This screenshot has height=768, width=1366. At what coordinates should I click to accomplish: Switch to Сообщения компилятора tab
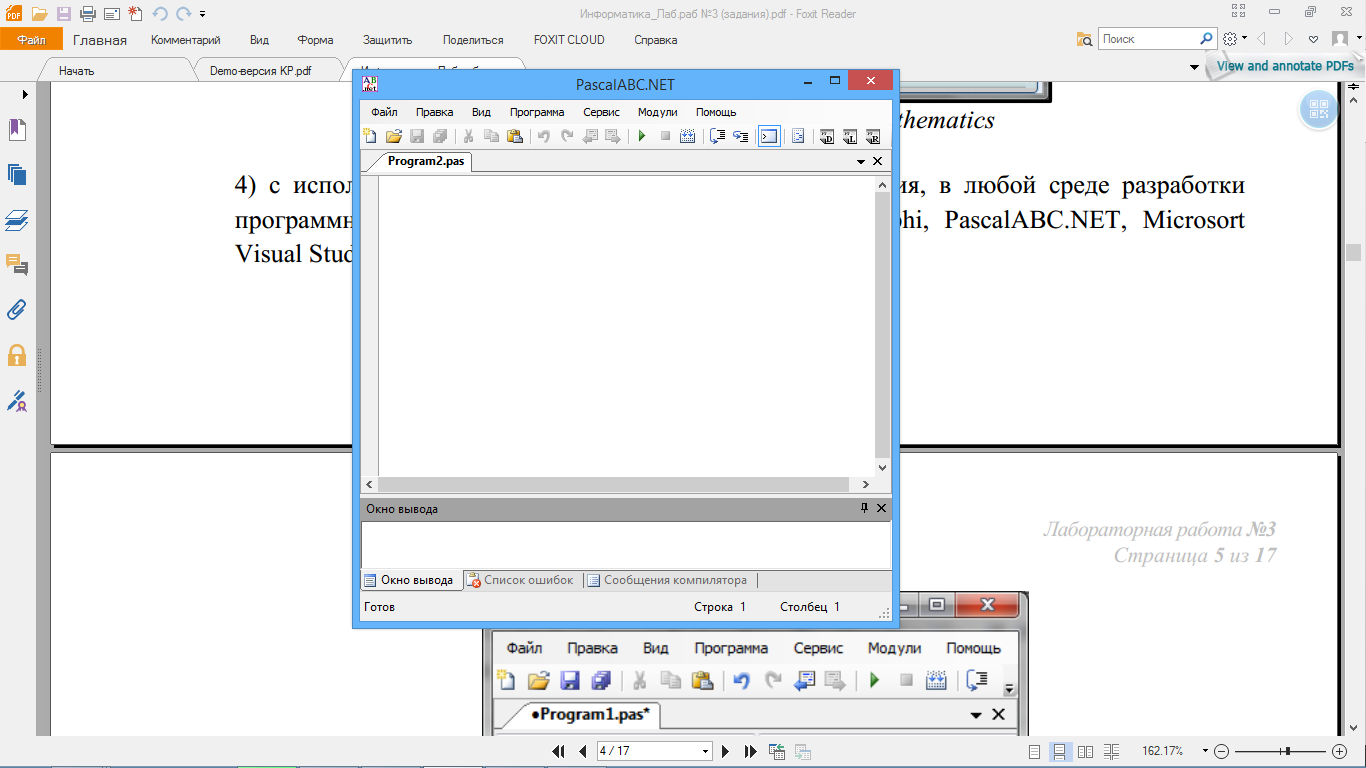tap(667, 580)
